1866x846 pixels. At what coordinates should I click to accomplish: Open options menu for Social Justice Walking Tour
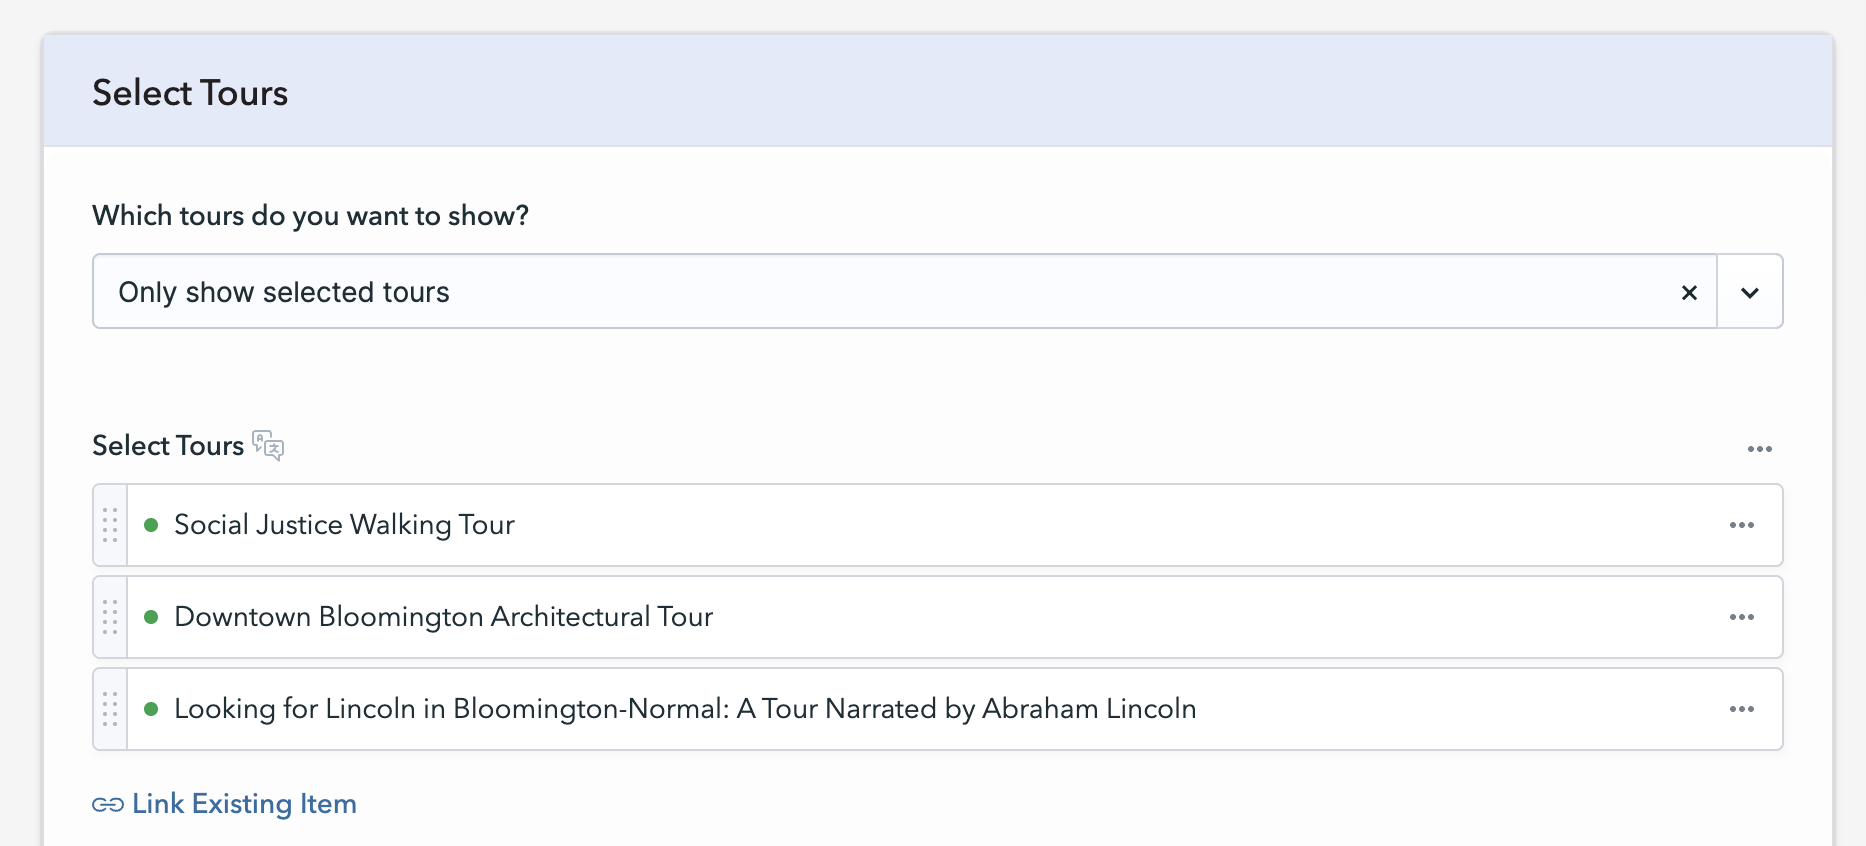(x=1742, y=525)
